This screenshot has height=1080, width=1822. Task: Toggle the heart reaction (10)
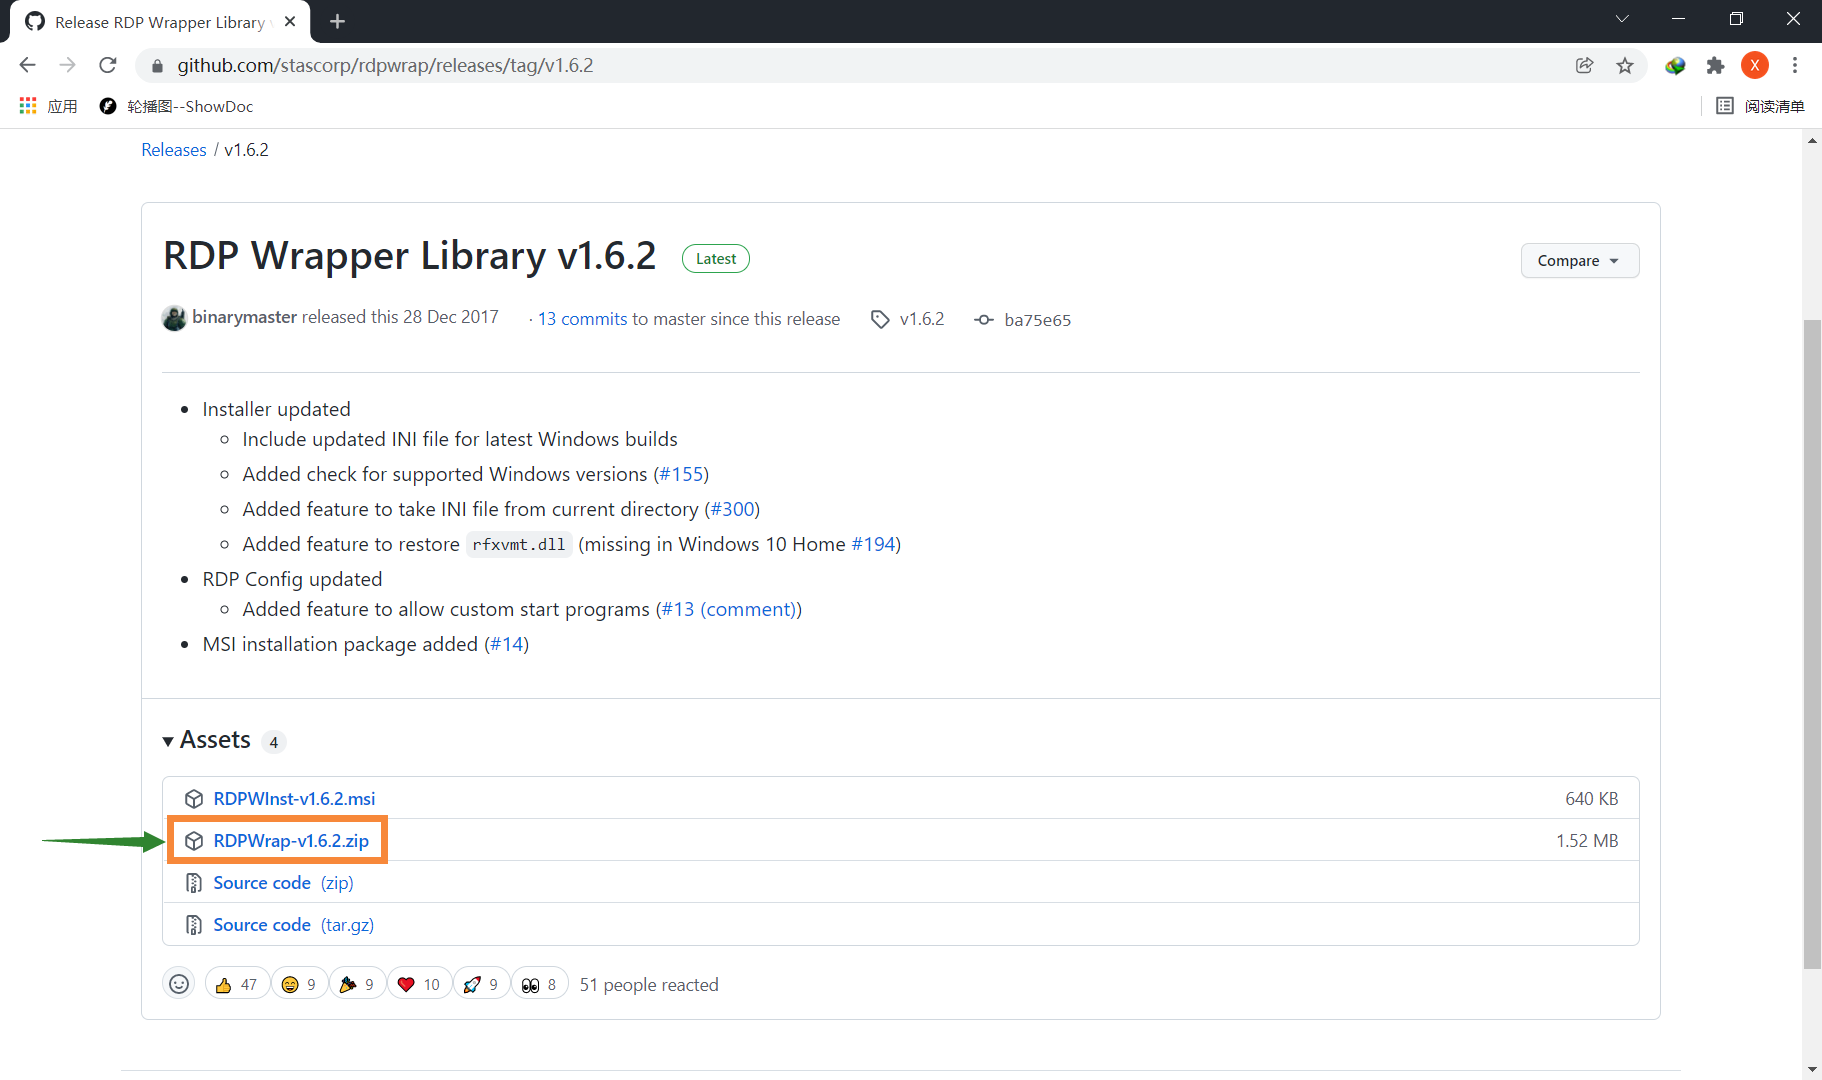[x=419, y=984]
